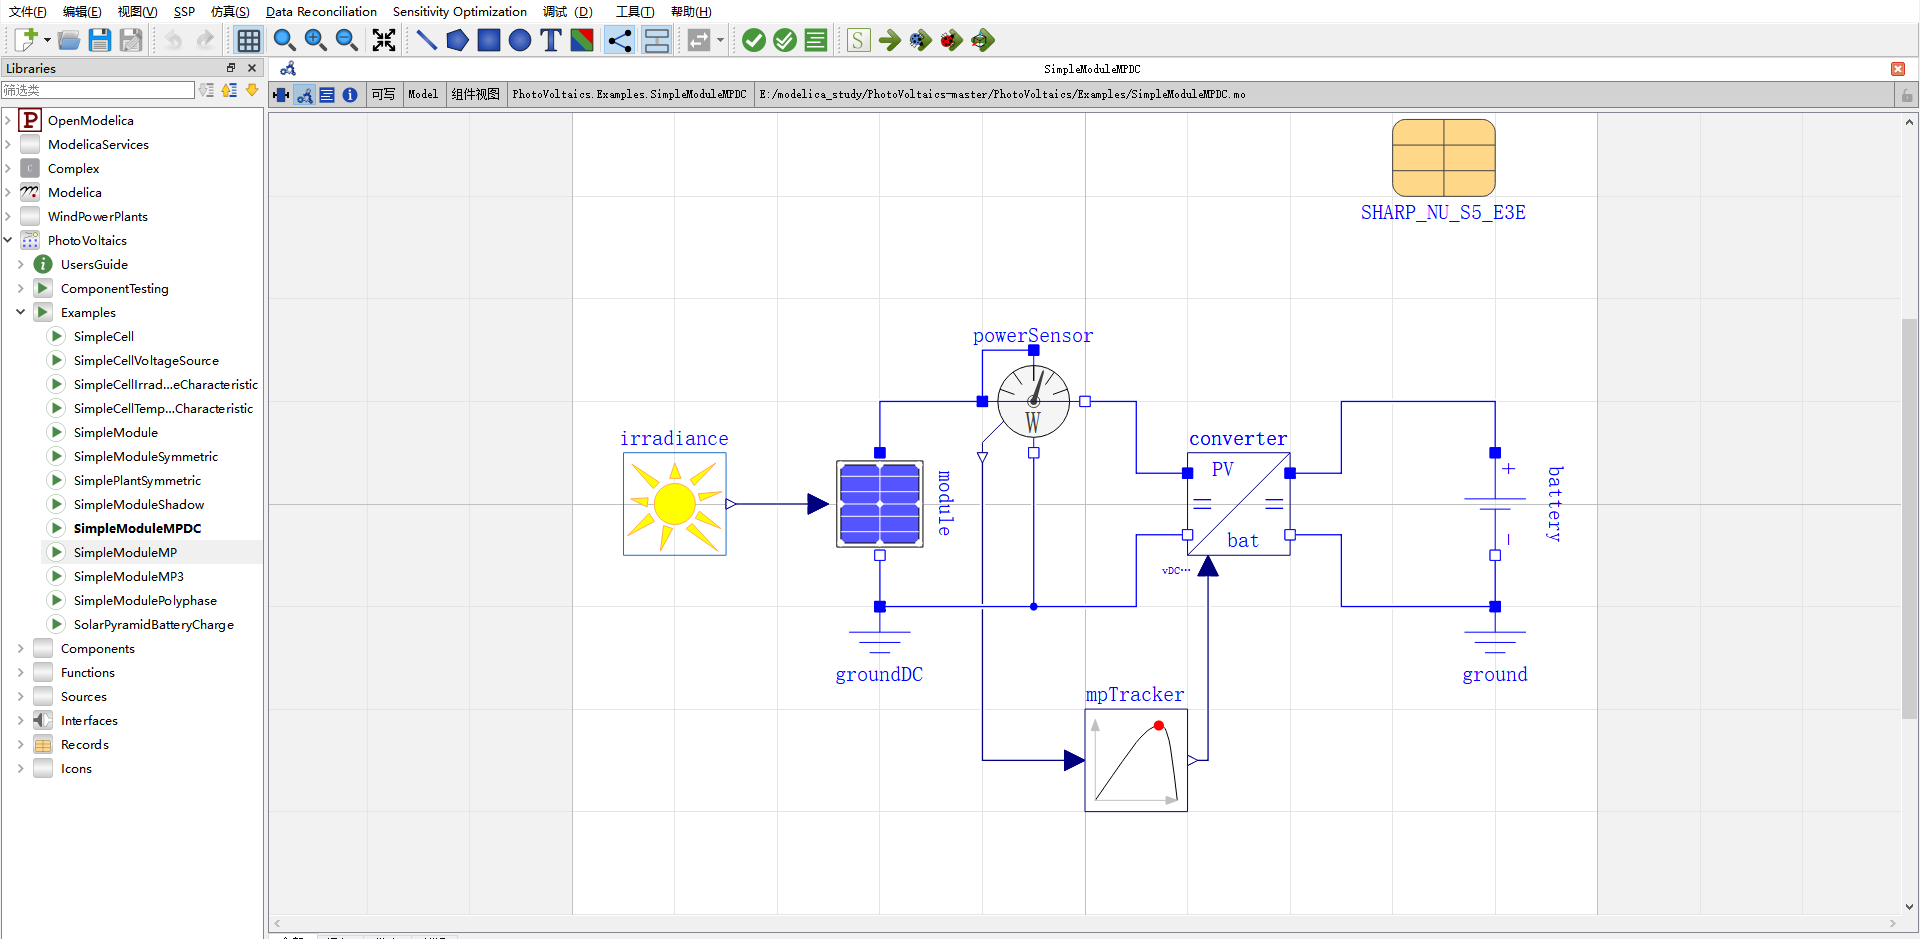Select the Polygon shape tool

tap(457, 40)
